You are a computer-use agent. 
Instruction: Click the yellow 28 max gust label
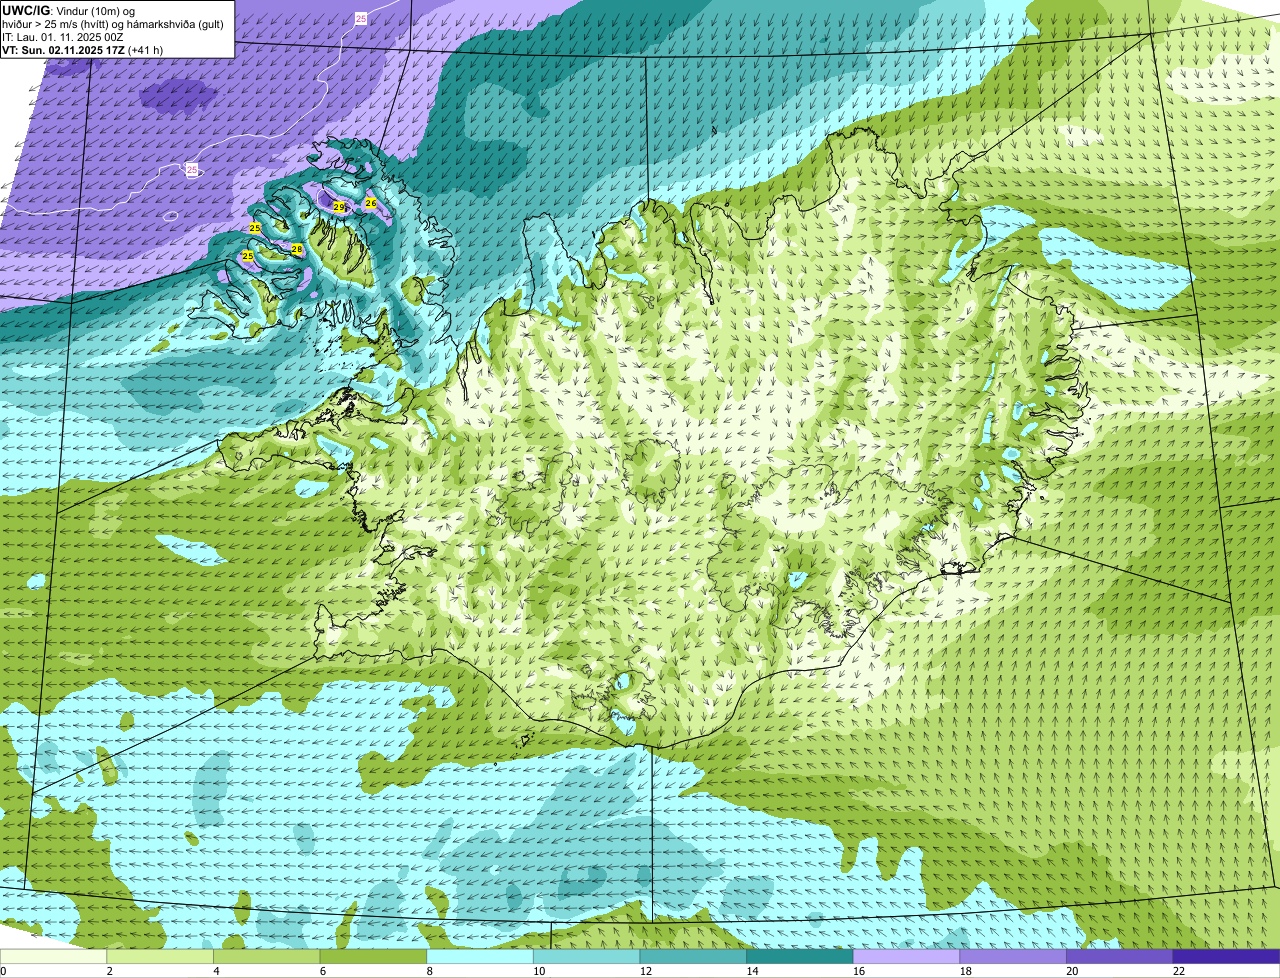tap(297, 249)
